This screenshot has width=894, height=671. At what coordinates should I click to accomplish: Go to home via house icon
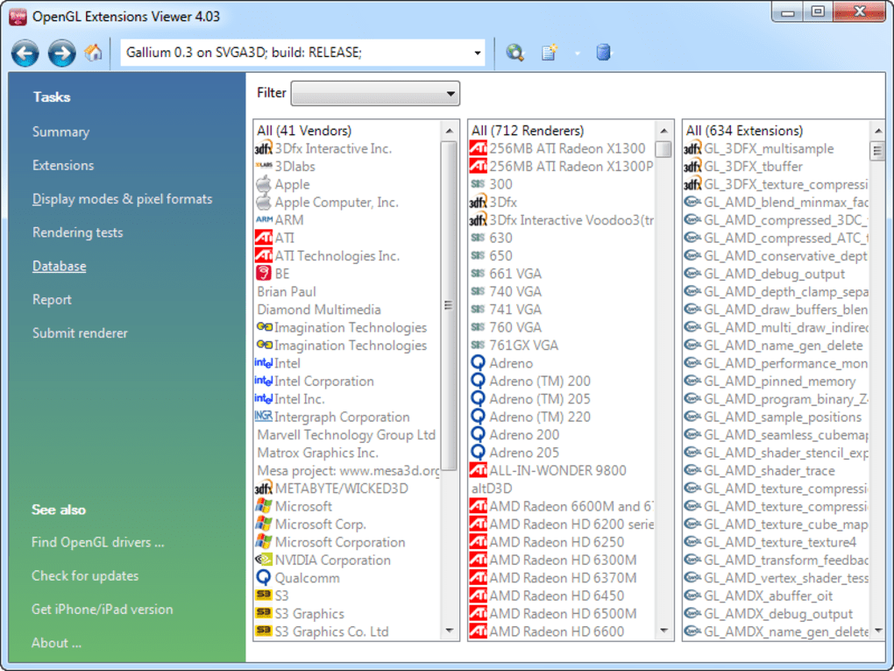[x=94, y=53]
